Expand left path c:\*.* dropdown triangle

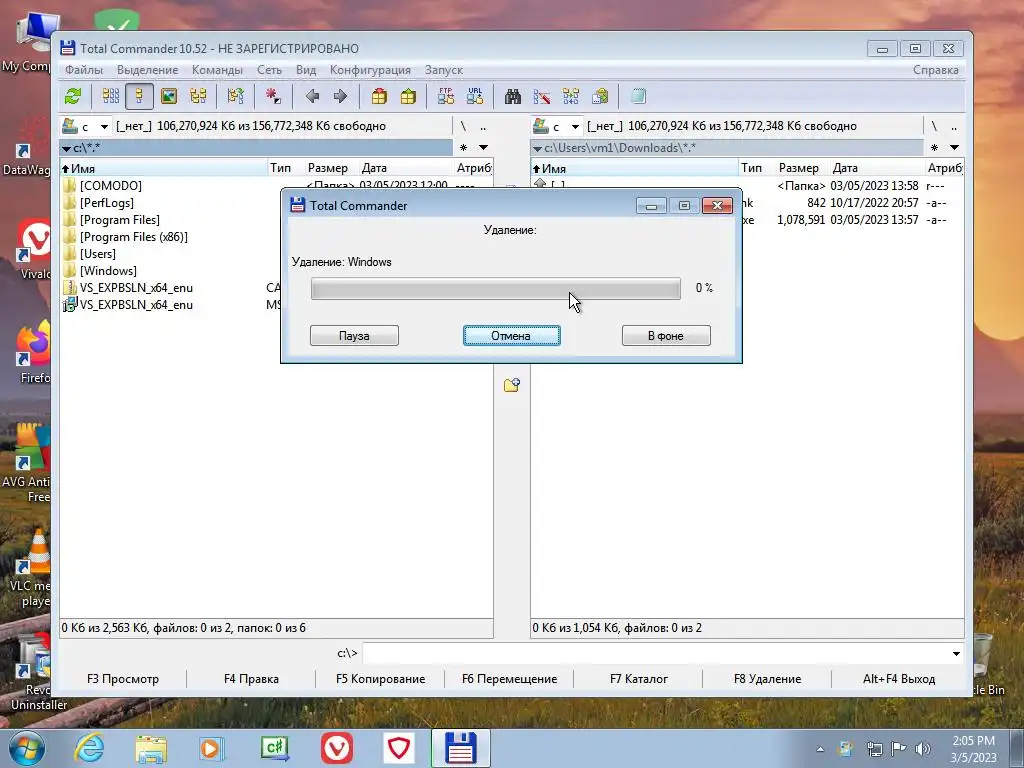(66, 149)
